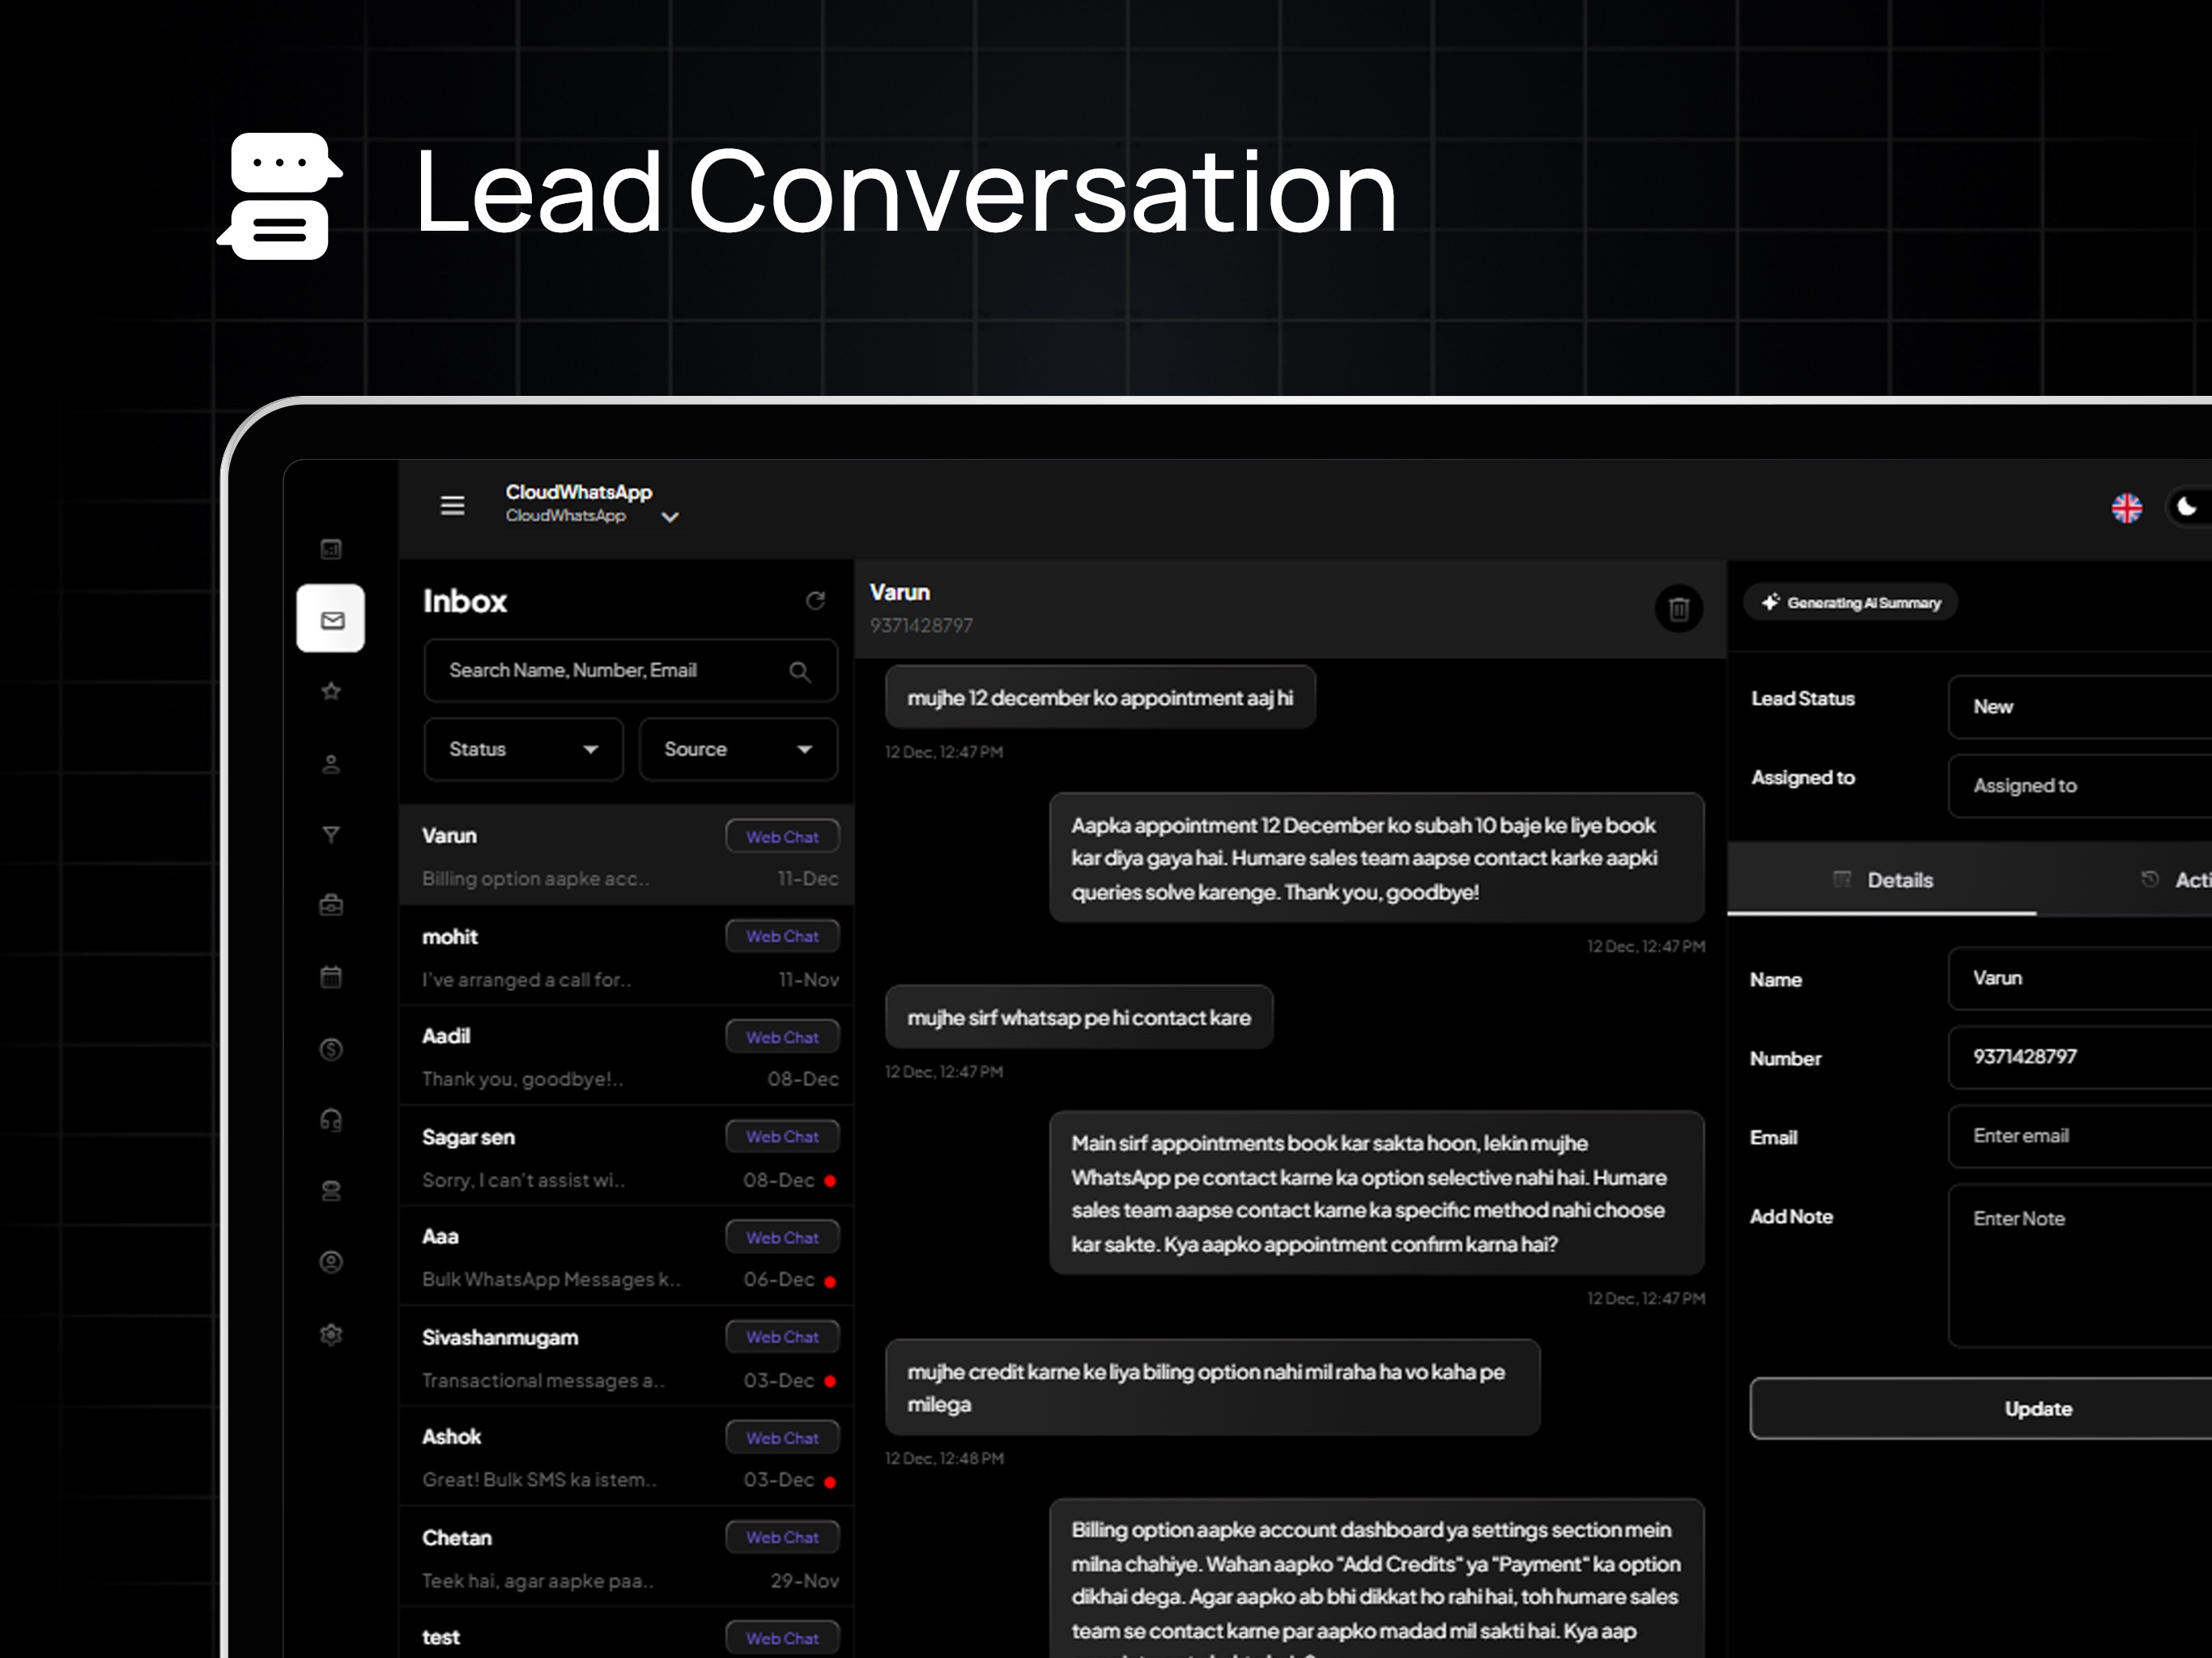Screen dimensions: 2212x1658
Task: Open the star icon in sidebar
Action: (331, 691)
